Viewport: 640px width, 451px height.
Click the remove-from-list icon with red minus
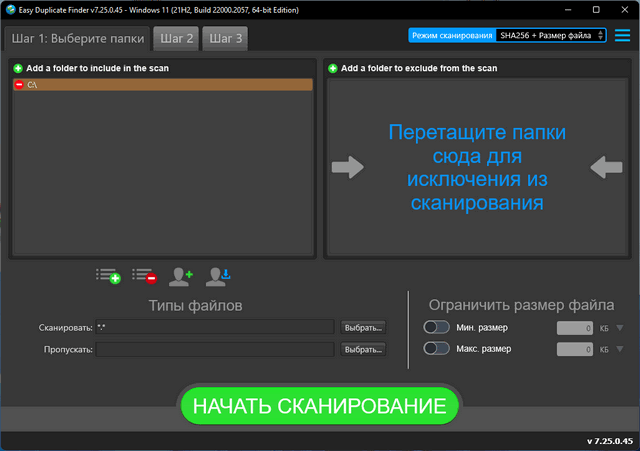144,276
